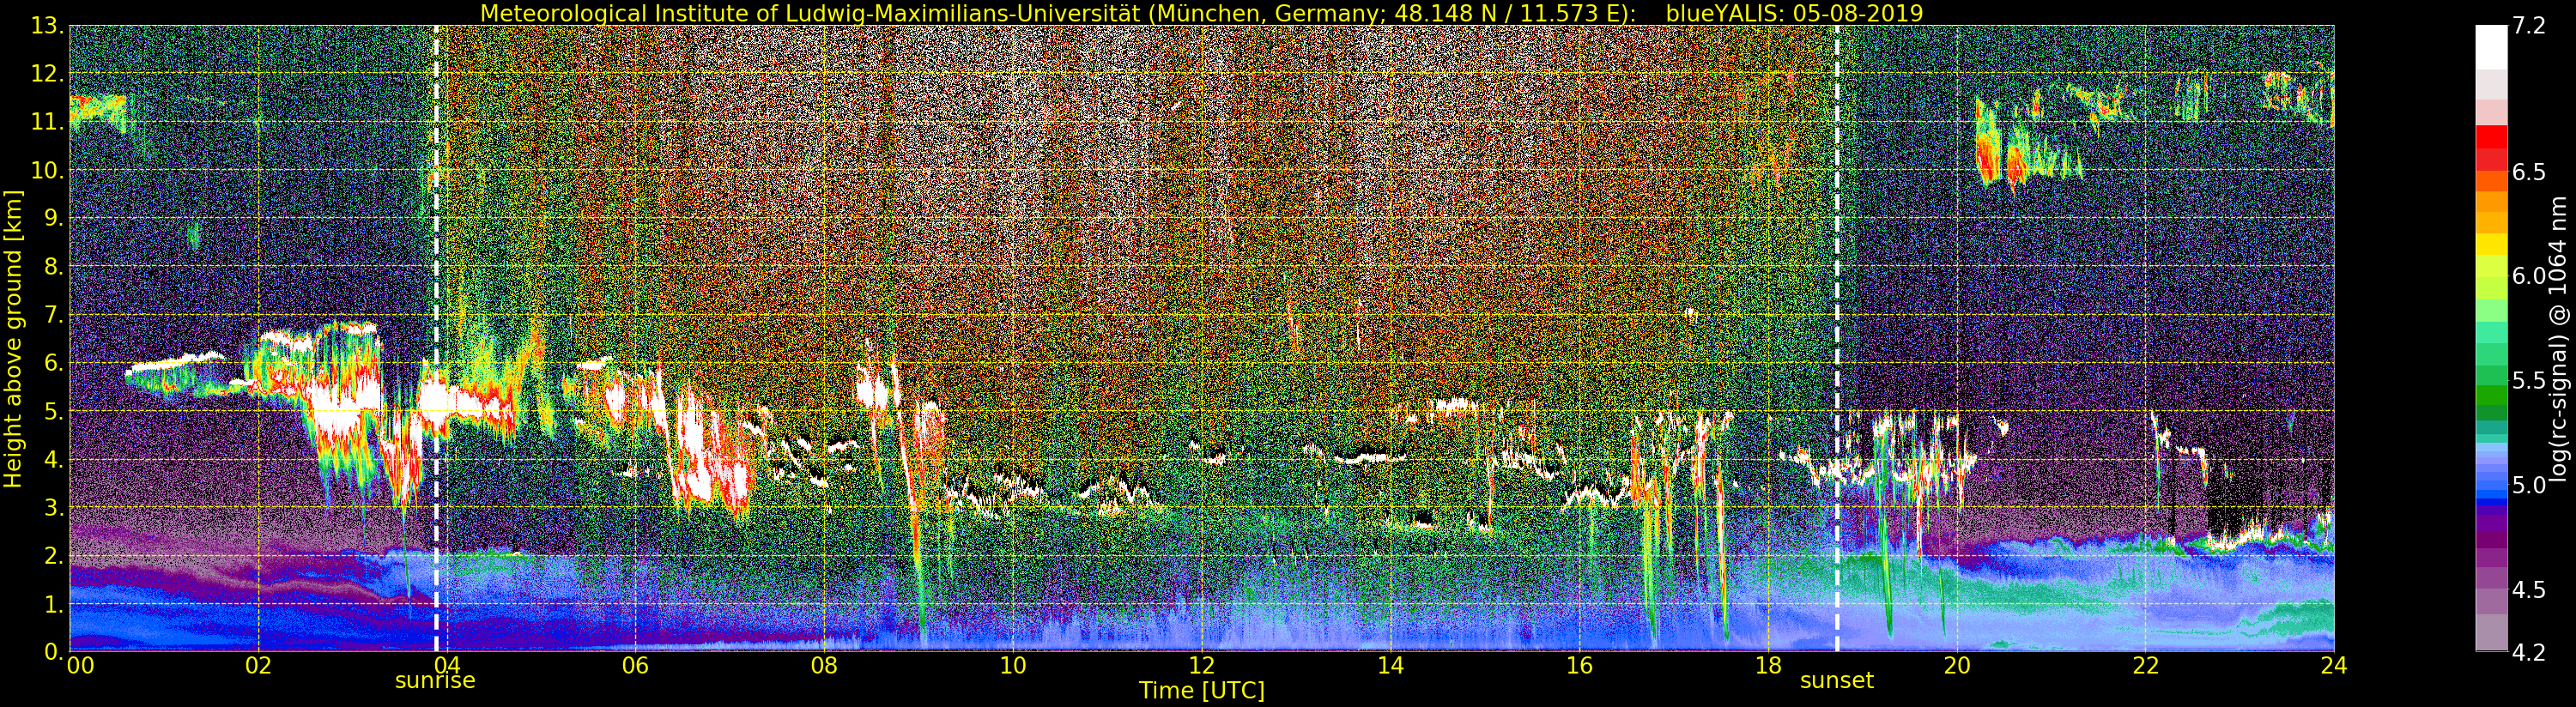Click the x-axis tick label '12'
This screenshot has width=2576, height=707.
point(1202,665)
